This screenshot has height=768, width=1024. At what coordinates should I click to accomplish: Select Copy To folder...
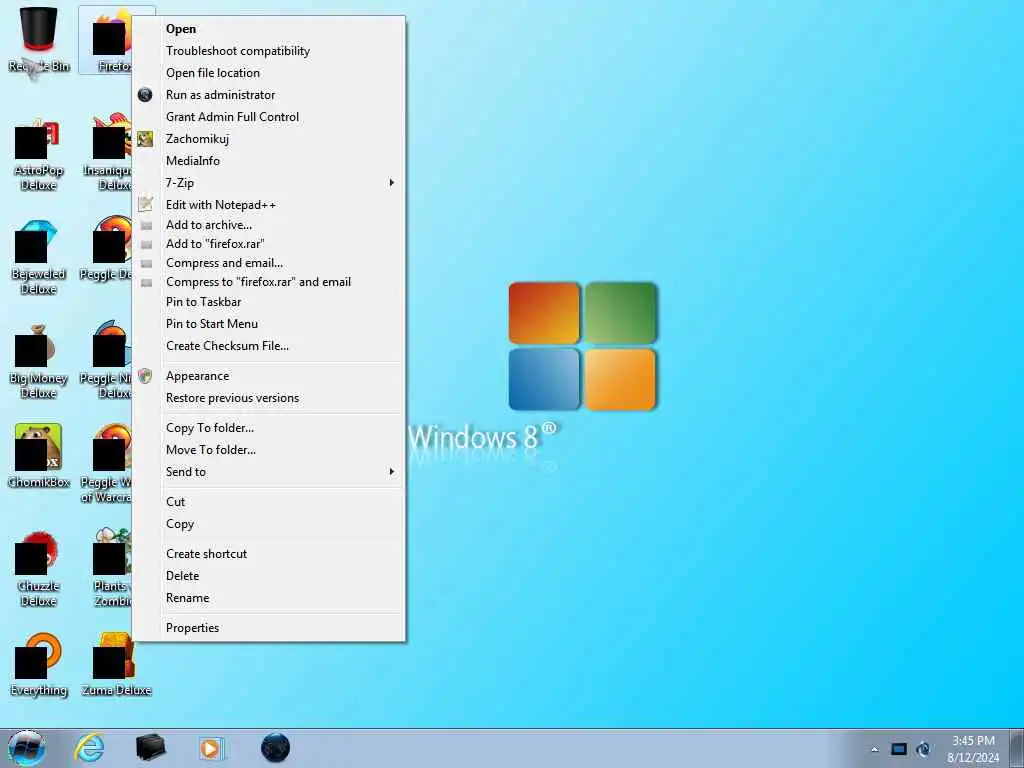(x=269, y=428)
